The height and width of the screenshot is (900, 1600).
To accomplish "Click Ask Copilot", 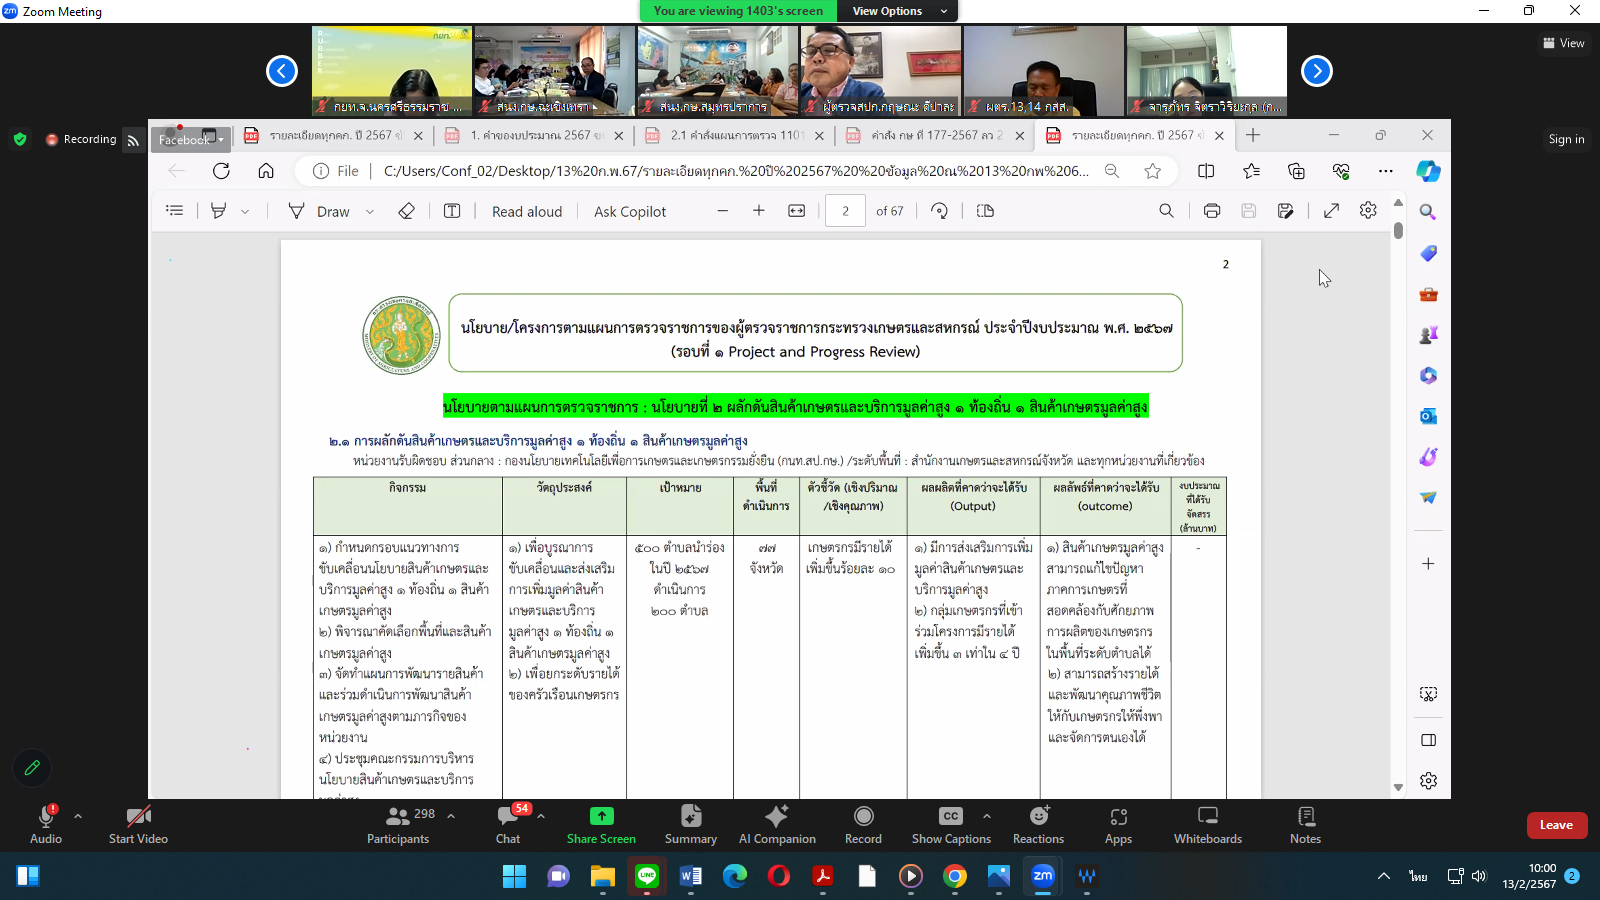I will (630, 211).
